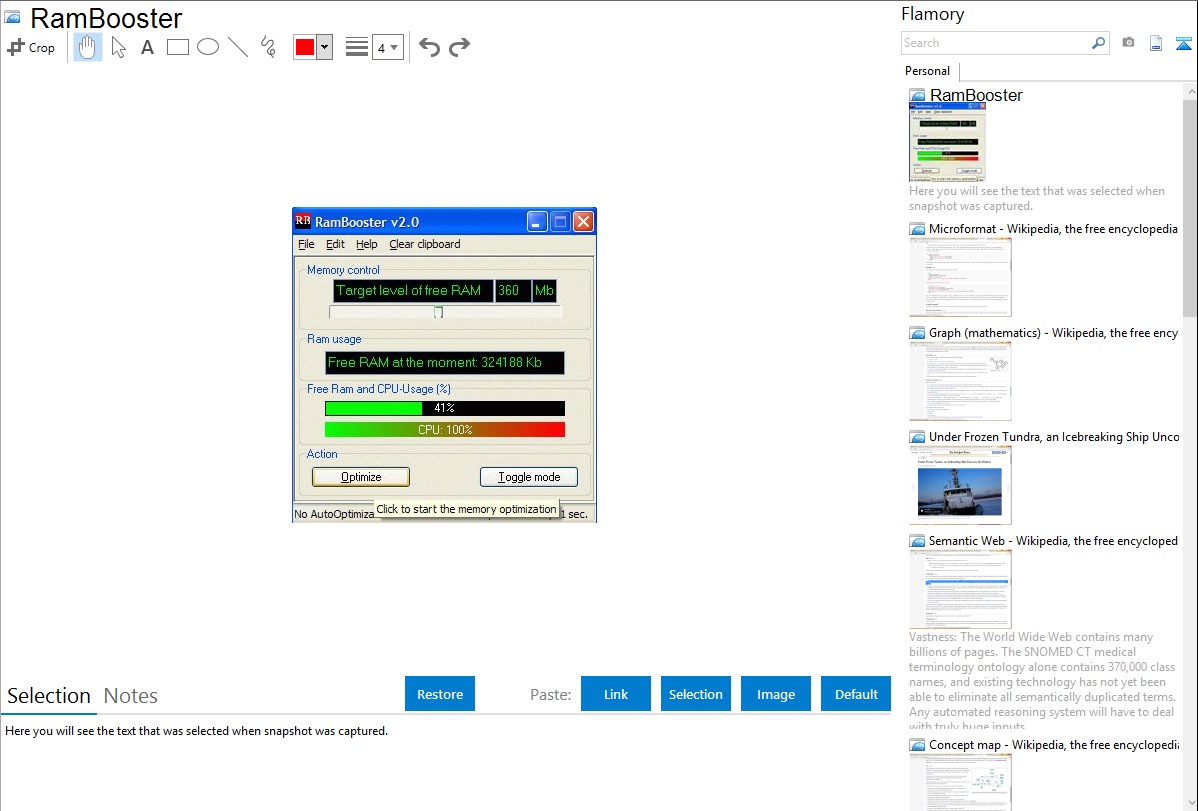Select the straight line tool
This screenshot has width=1198, height=811.
238,47
